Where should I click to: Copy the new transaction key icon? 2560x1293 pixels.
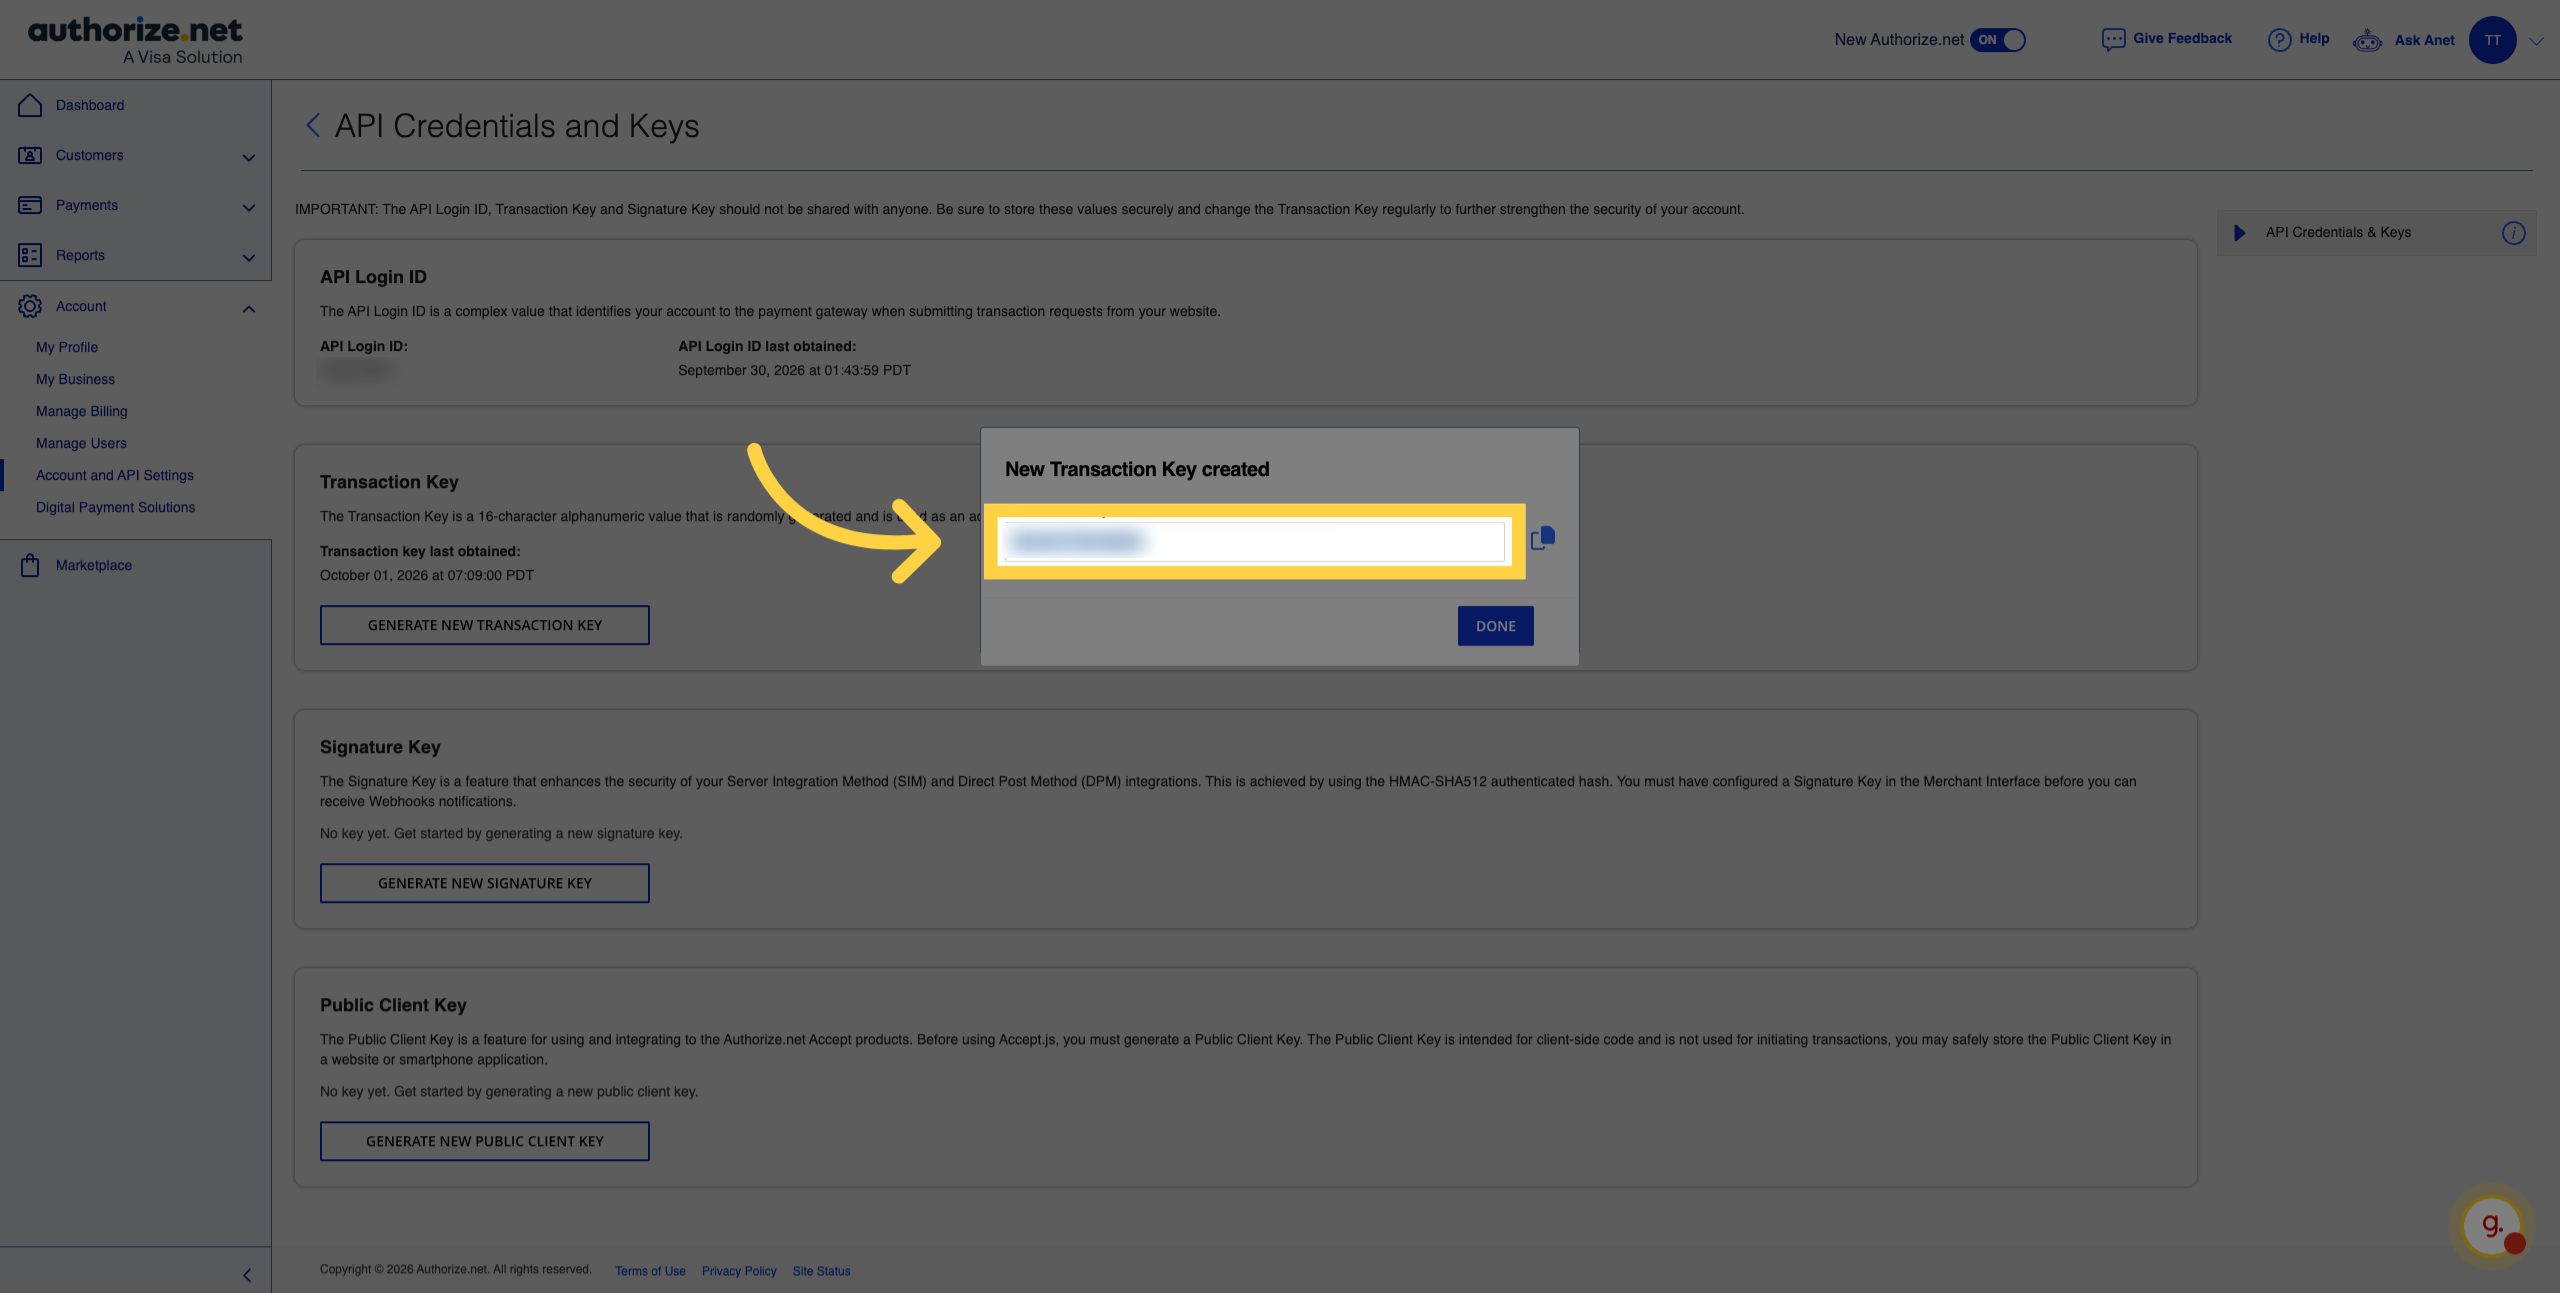click(1543, 538)
